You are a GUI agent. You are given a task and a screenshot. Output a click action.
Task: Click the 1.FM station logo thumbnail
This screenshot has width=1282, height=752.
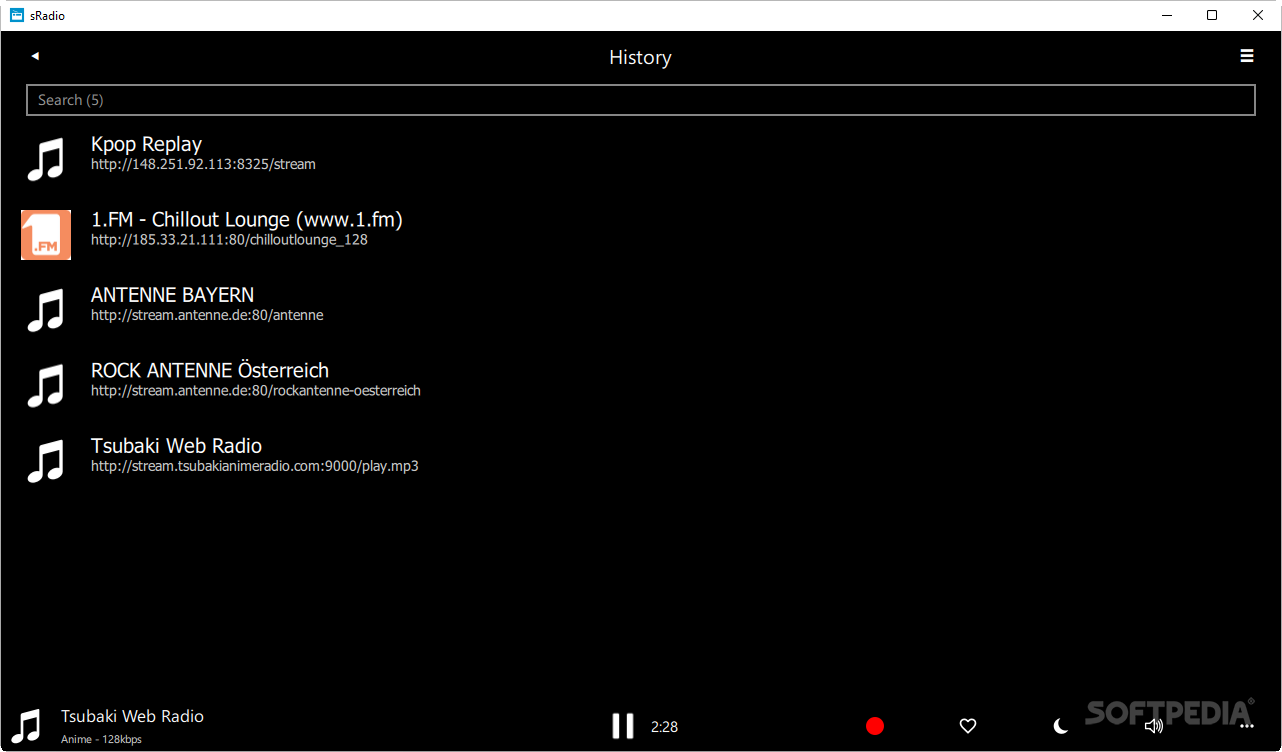(46, 235)
